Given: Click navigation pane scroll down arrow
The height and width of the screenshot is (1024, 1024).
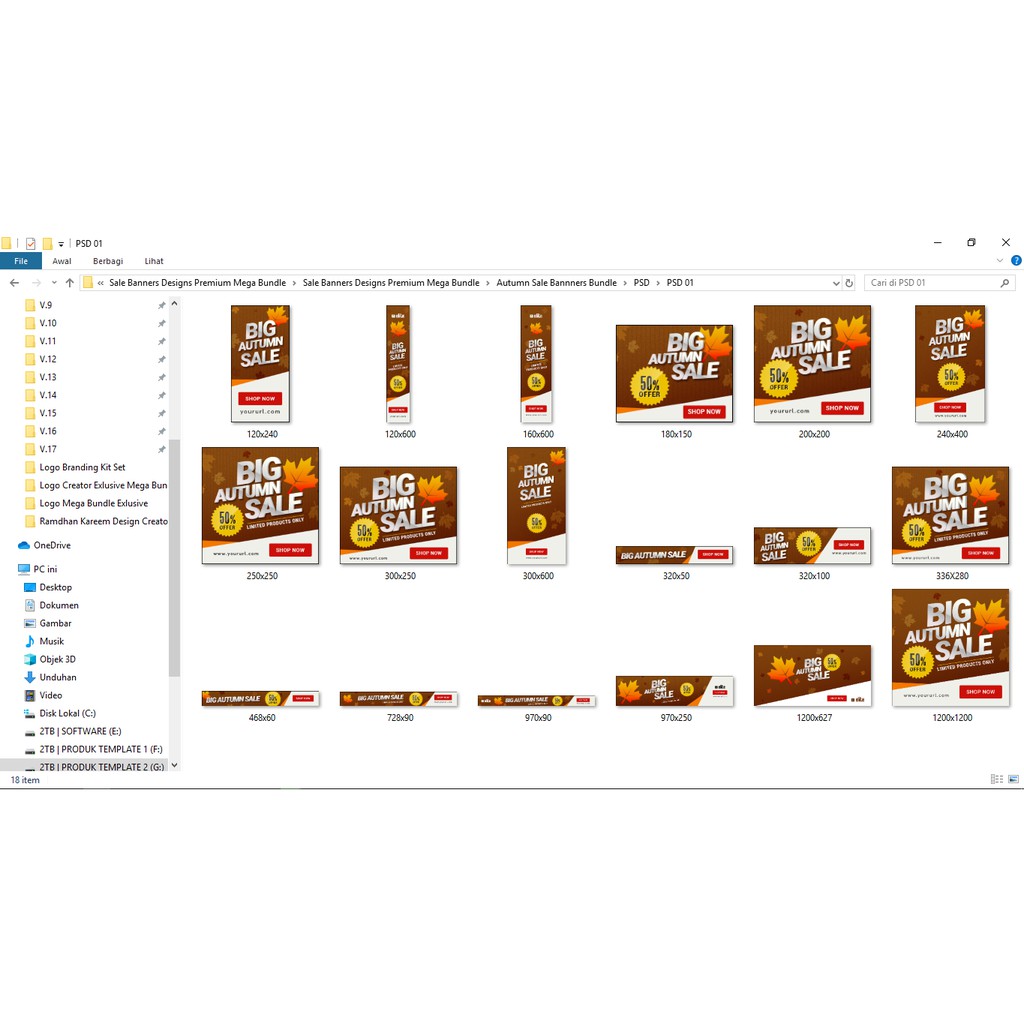Looking at the screenshot, I should [174, 765].
